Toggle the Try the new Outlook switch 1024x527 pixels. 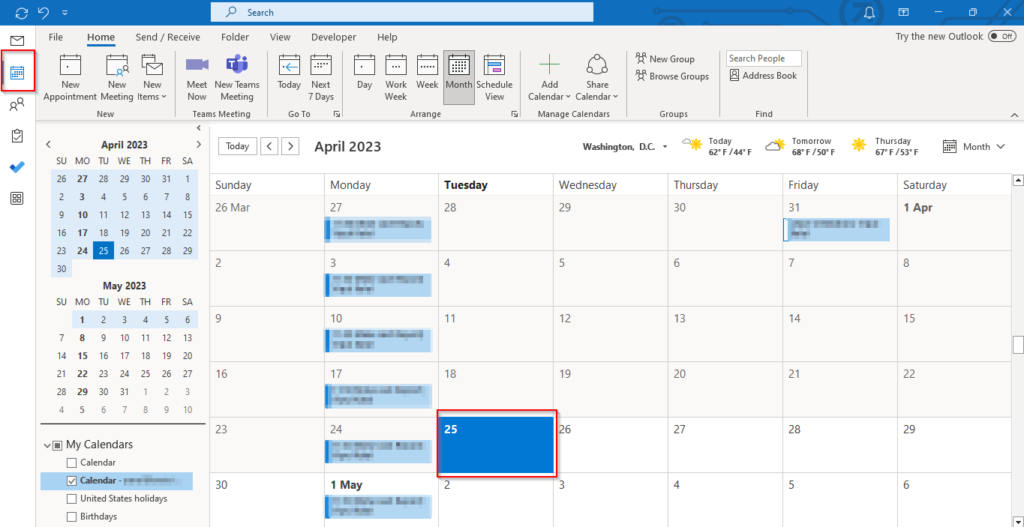tap(1002, 37)
